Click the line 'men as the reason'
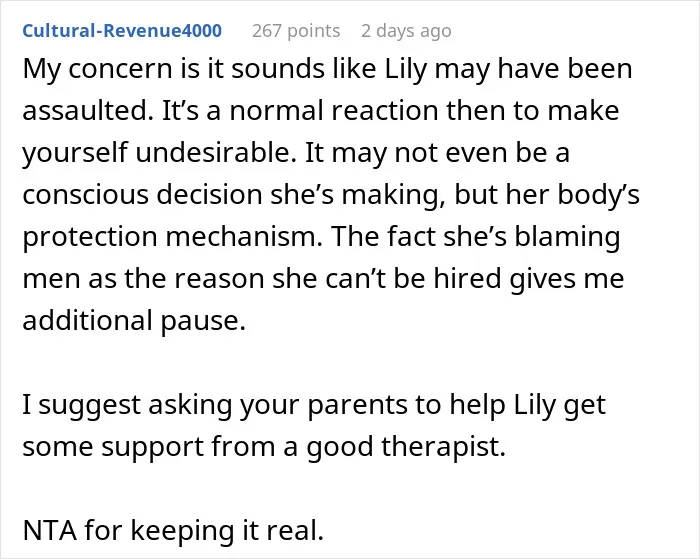The image size is (700, 559). click(x=323, y=279)
